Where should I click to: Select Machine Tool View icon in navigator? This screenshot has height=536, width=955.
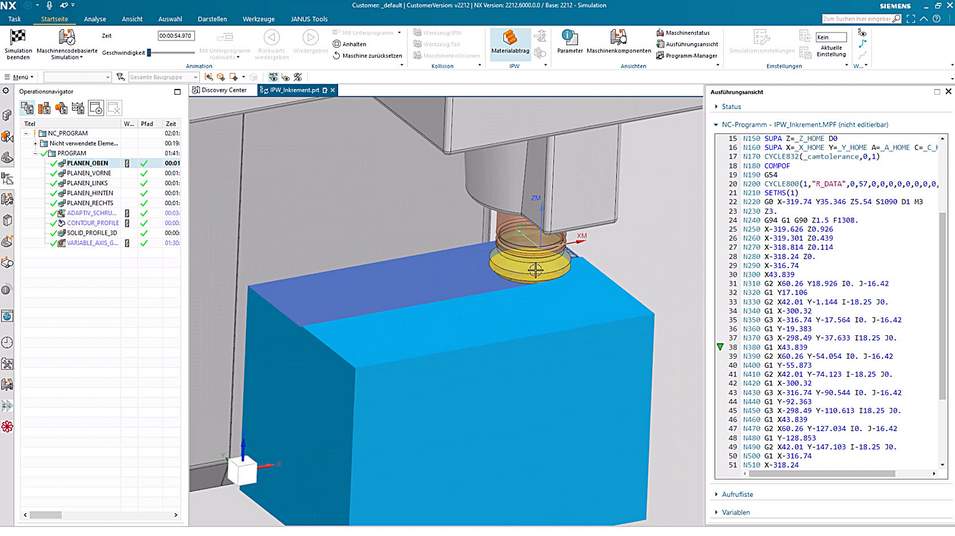(44, 108)
